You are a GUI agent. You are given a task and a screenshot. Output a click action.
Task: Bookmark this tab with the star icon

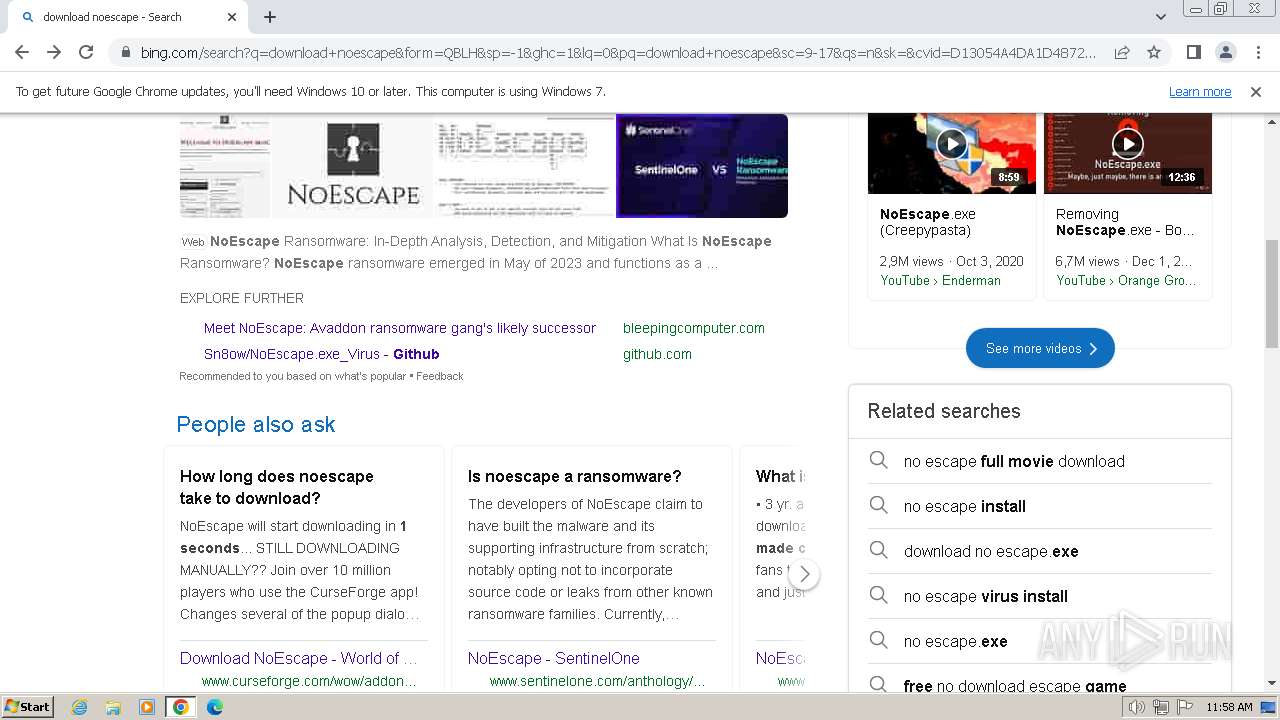tap(1154, 52)
